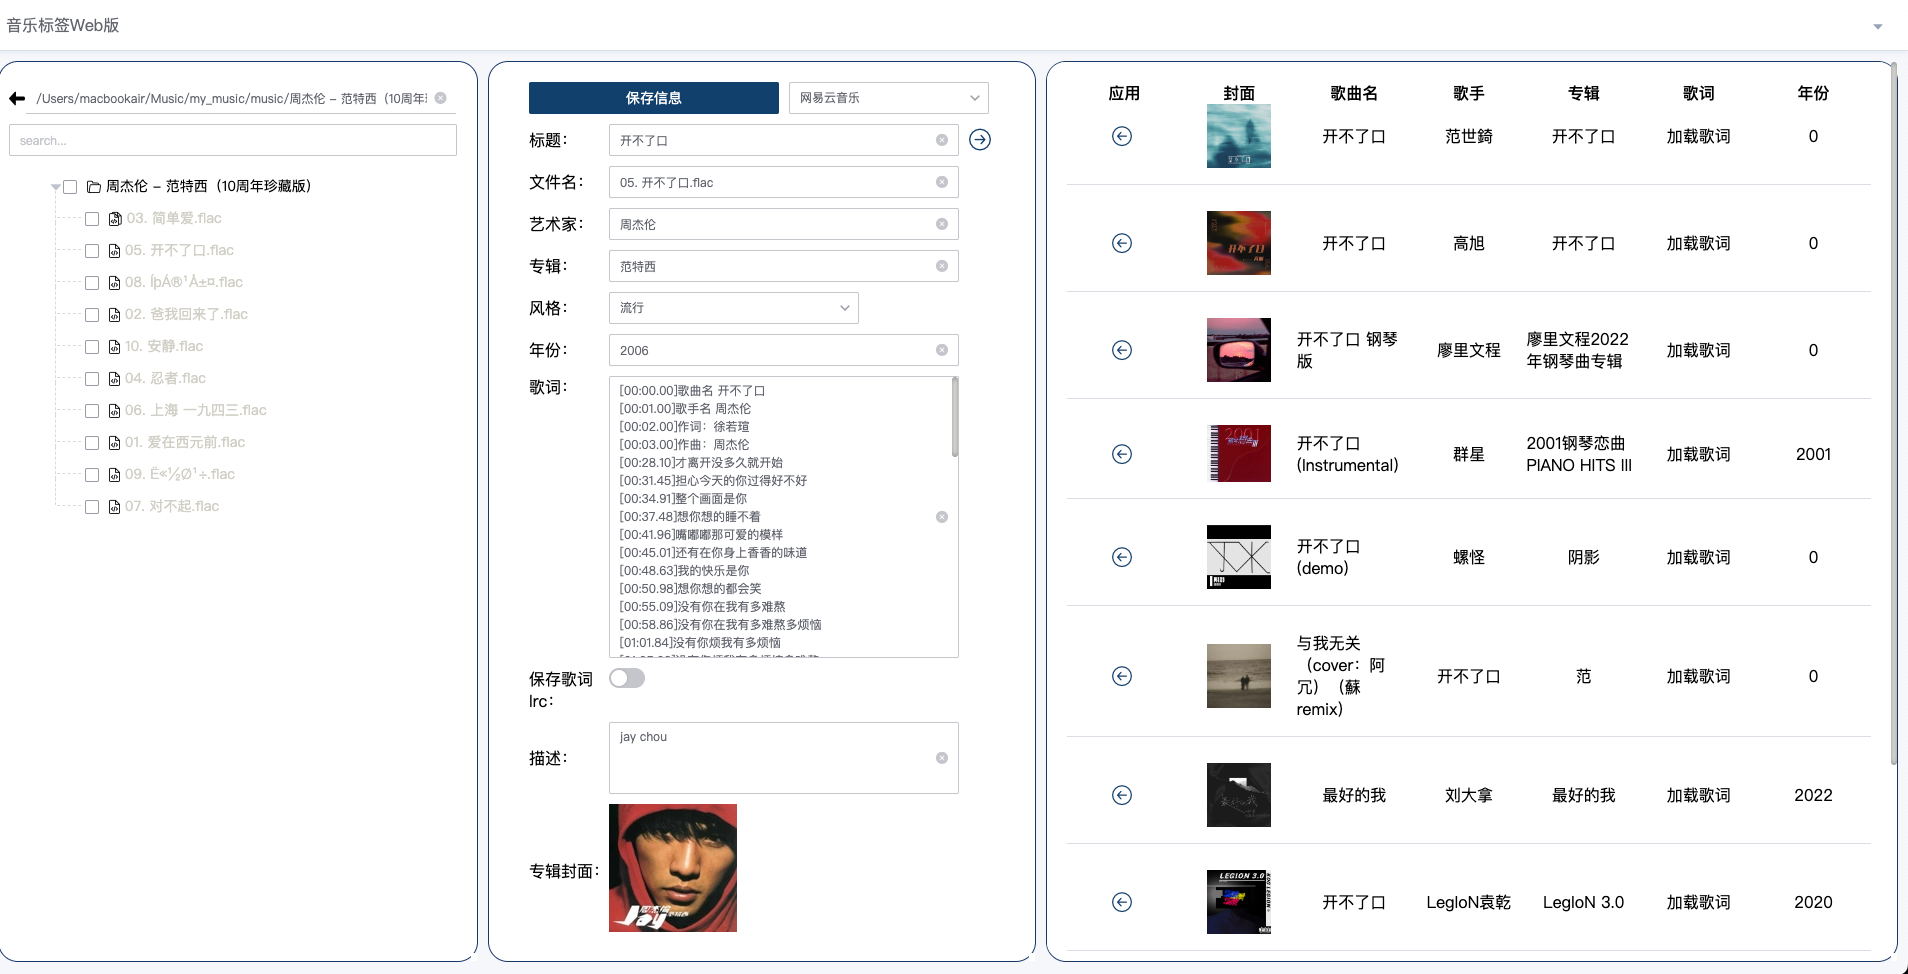Load lyrics for 高旭 row
Screen dimensions: 1908x974
(1698, 243)
